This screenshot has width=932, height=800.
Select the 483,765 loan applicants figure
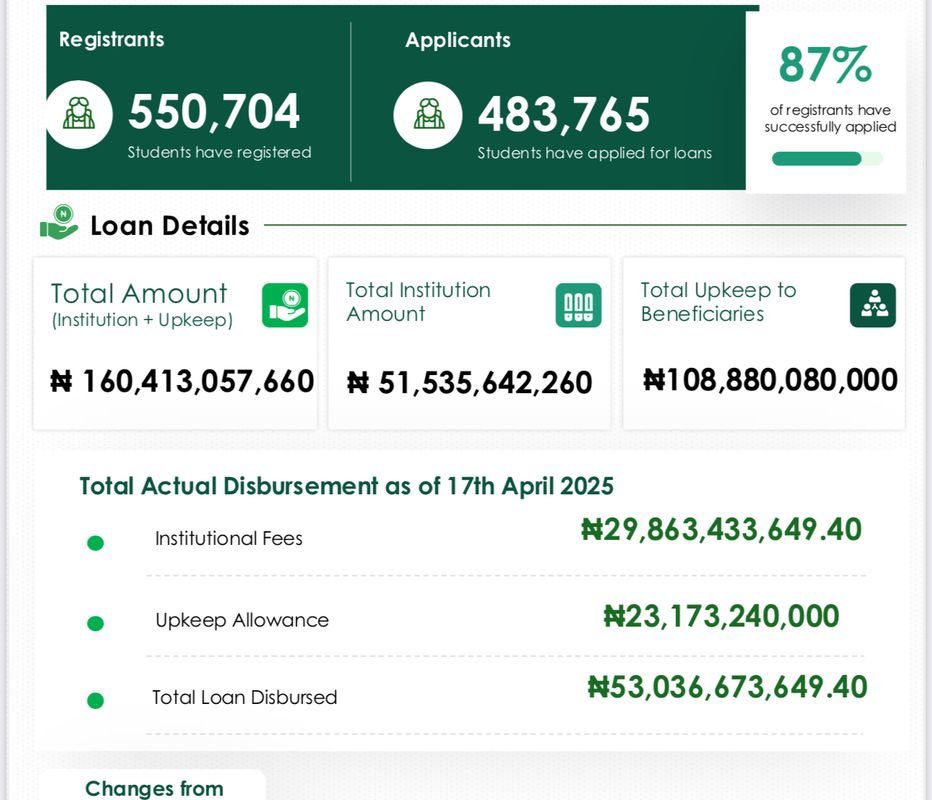click(x=564, y=114)
